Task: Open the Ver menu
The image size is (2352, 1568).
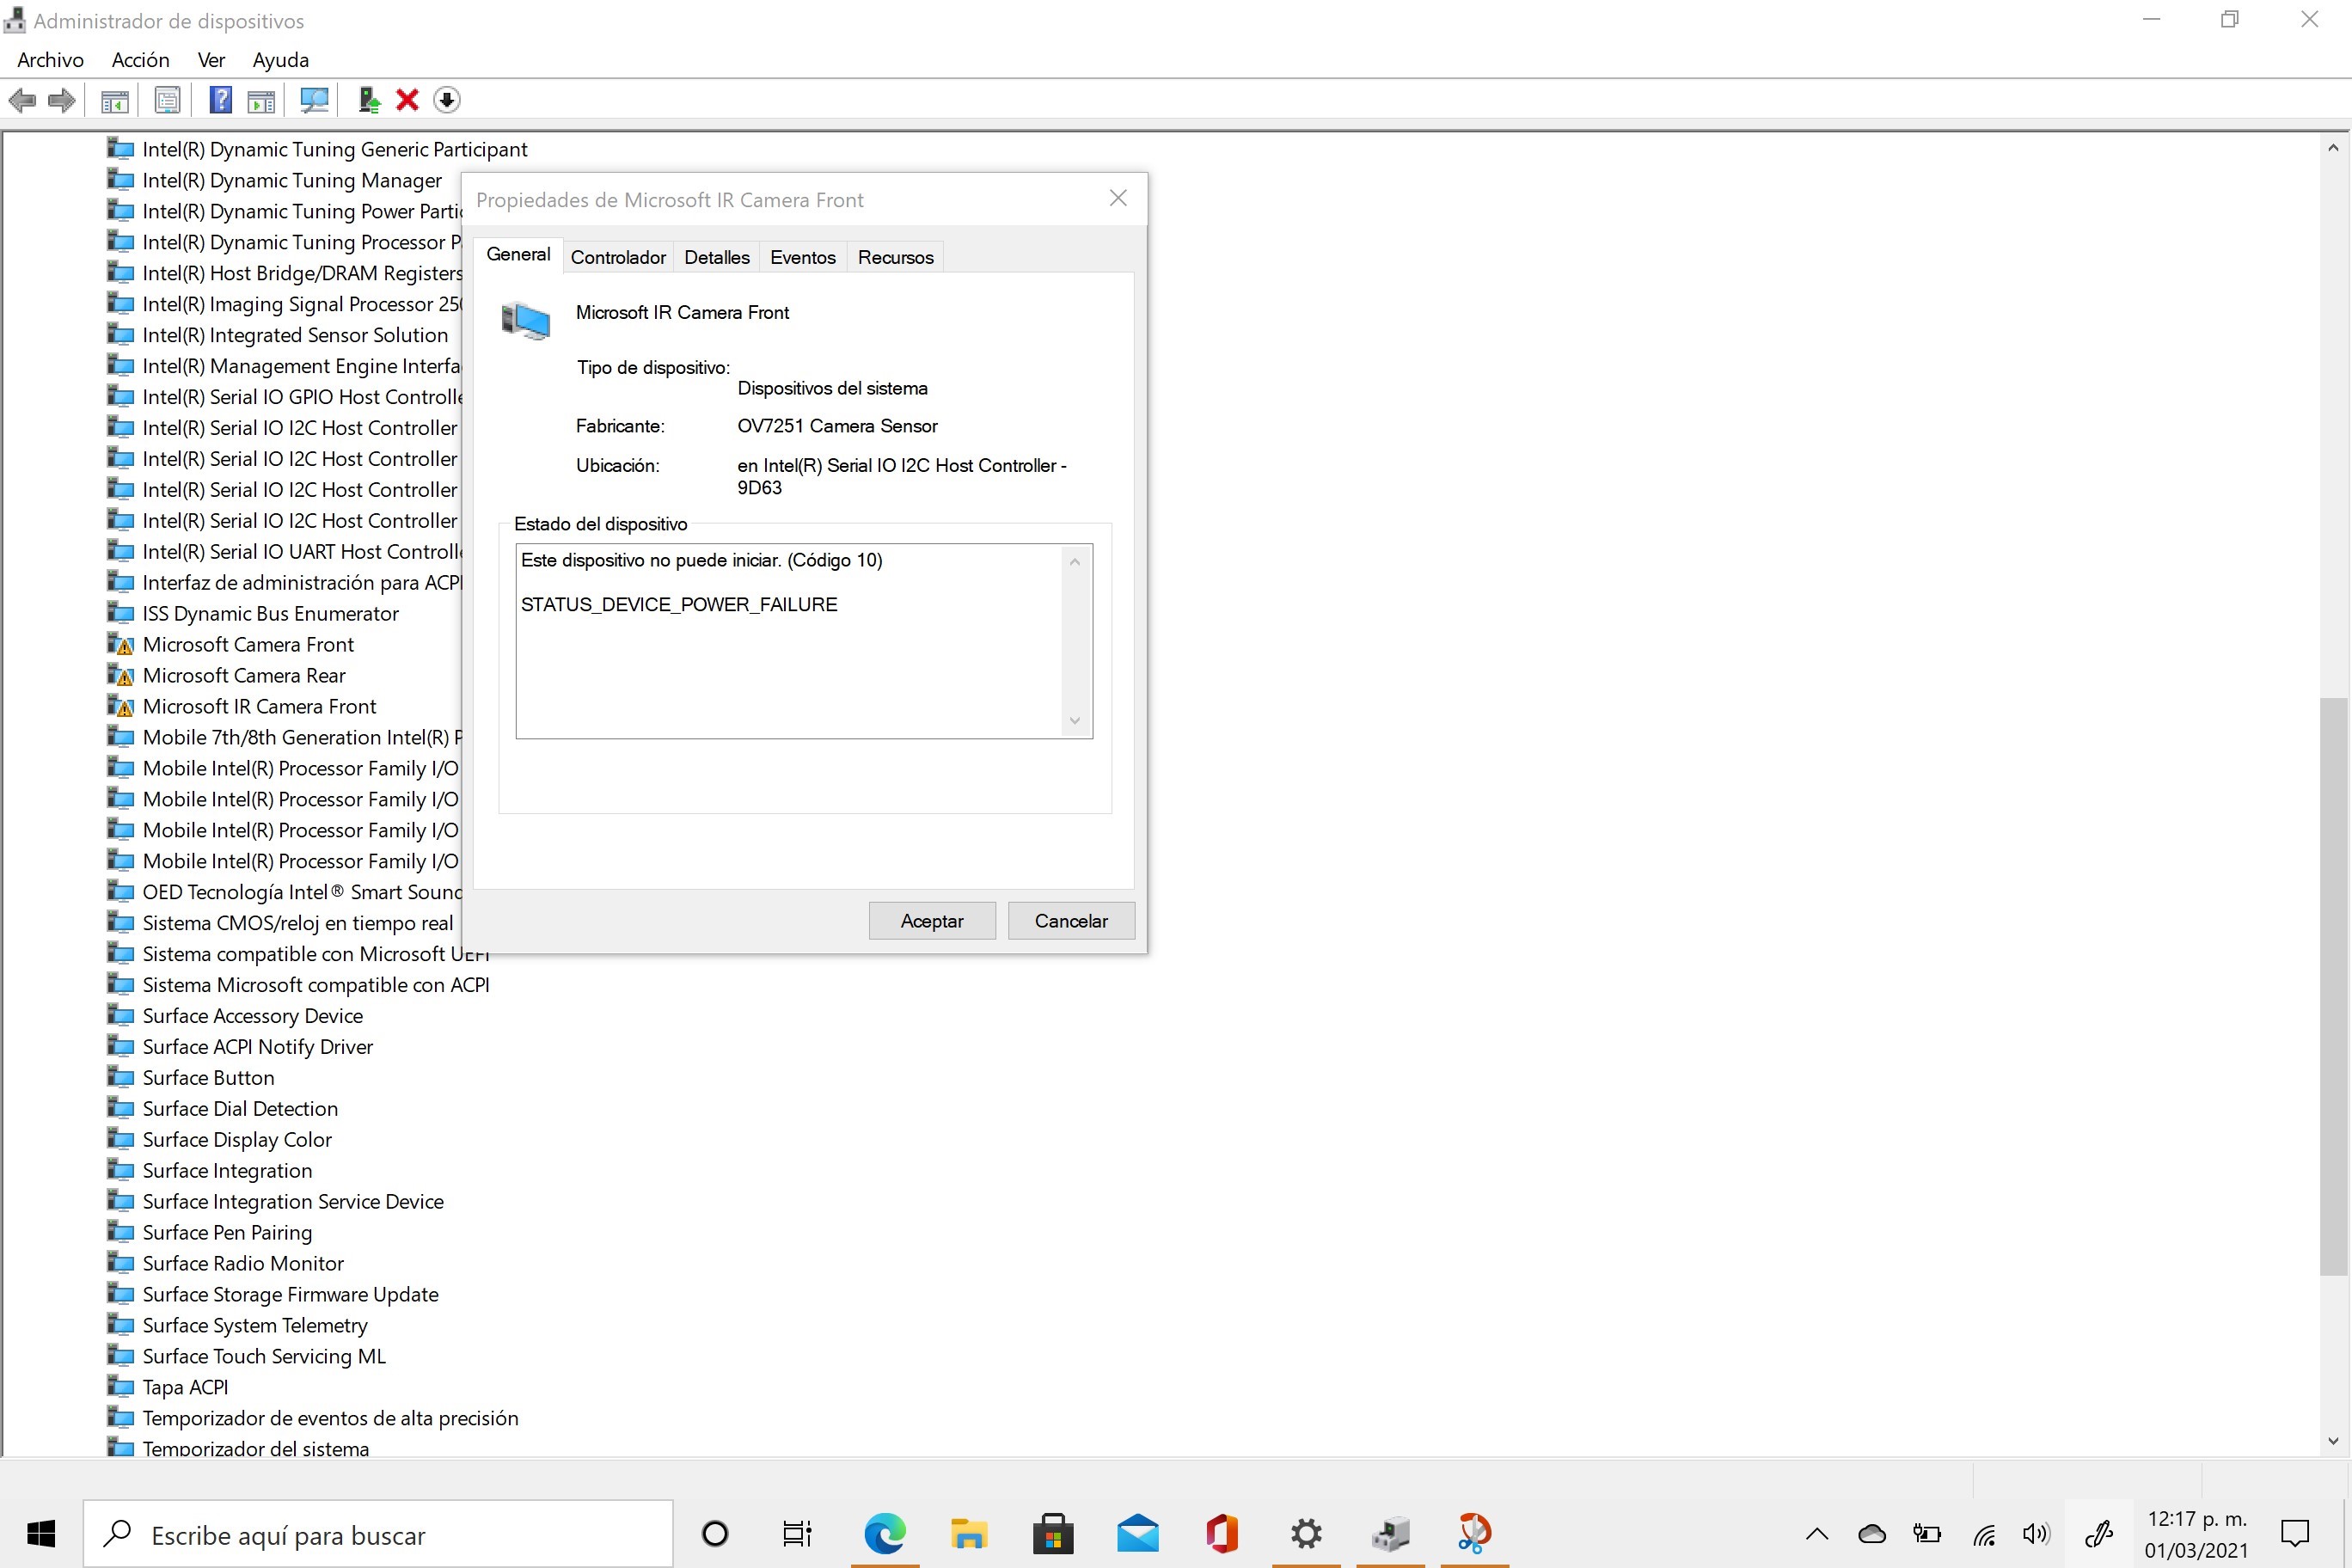Action: click(211, 60)
